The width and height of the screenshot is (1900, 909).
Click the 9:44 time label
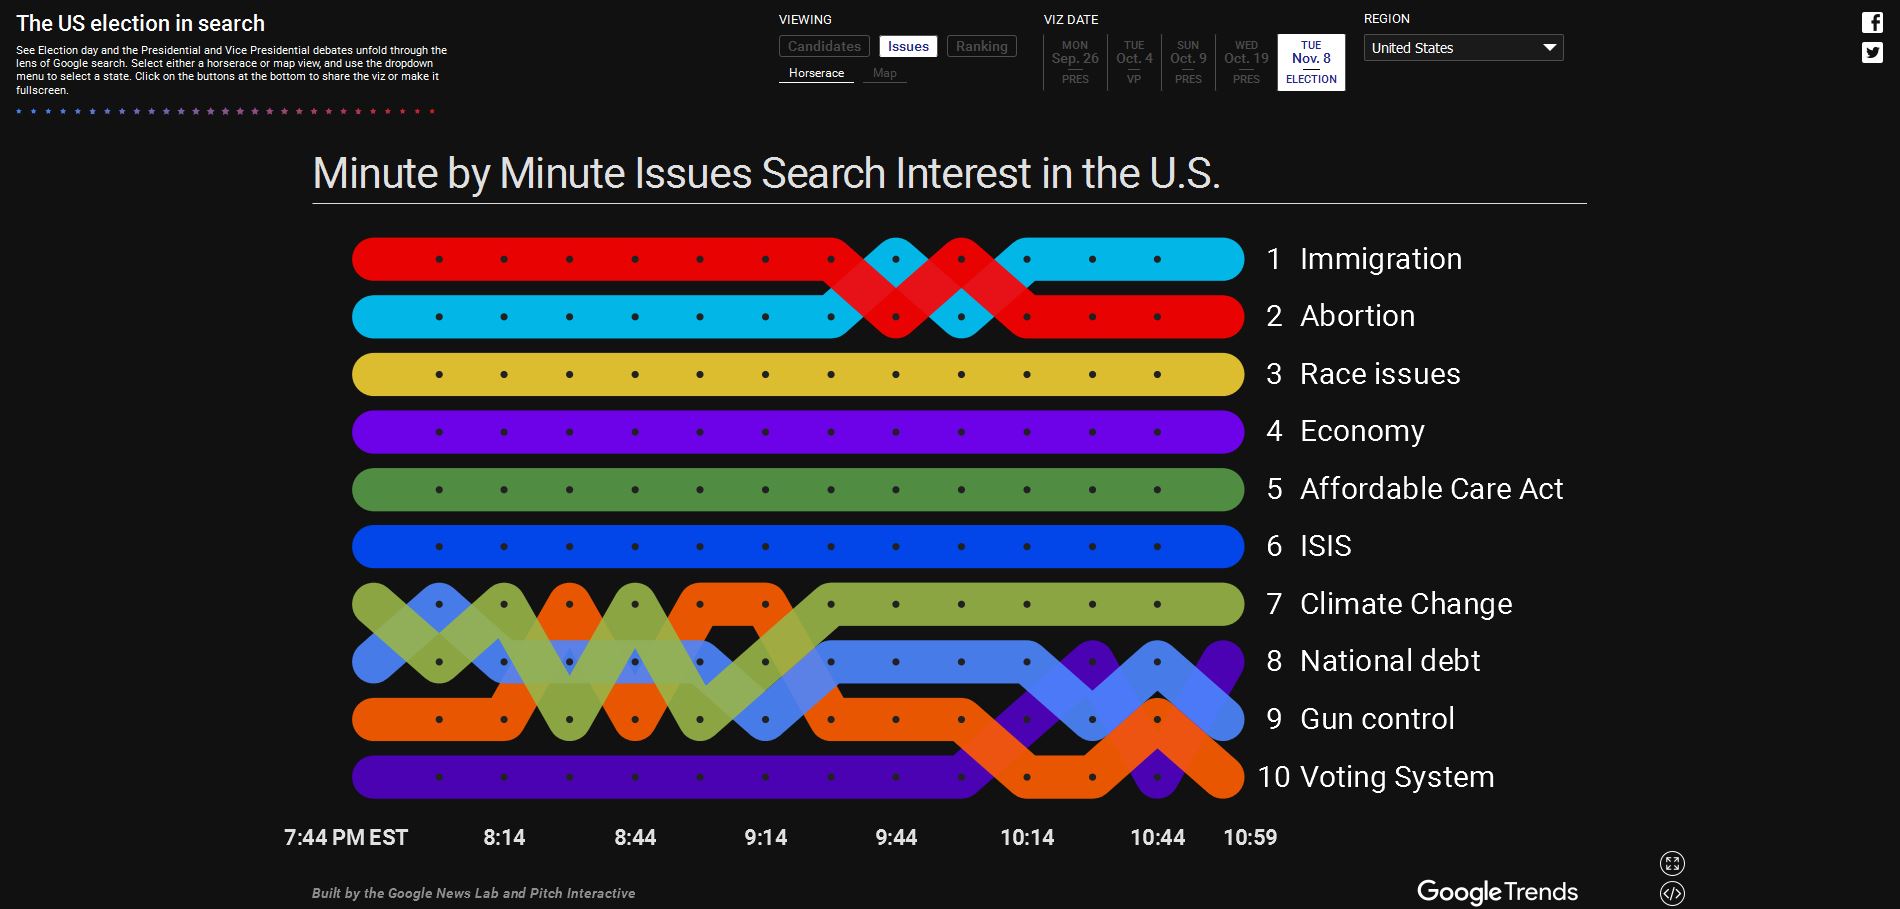(x=896, y=838)
